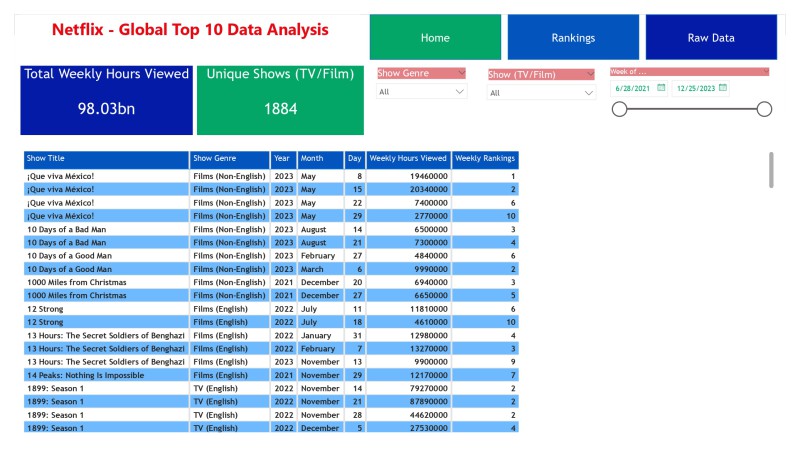
Task: Click the 'March' month cell
Action: [312, 269]
